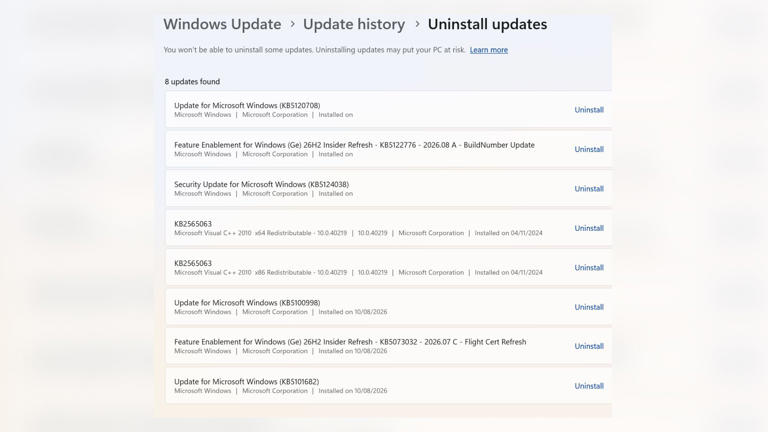Open the Learn more link

pyautogui.click(x=488, y=50)
